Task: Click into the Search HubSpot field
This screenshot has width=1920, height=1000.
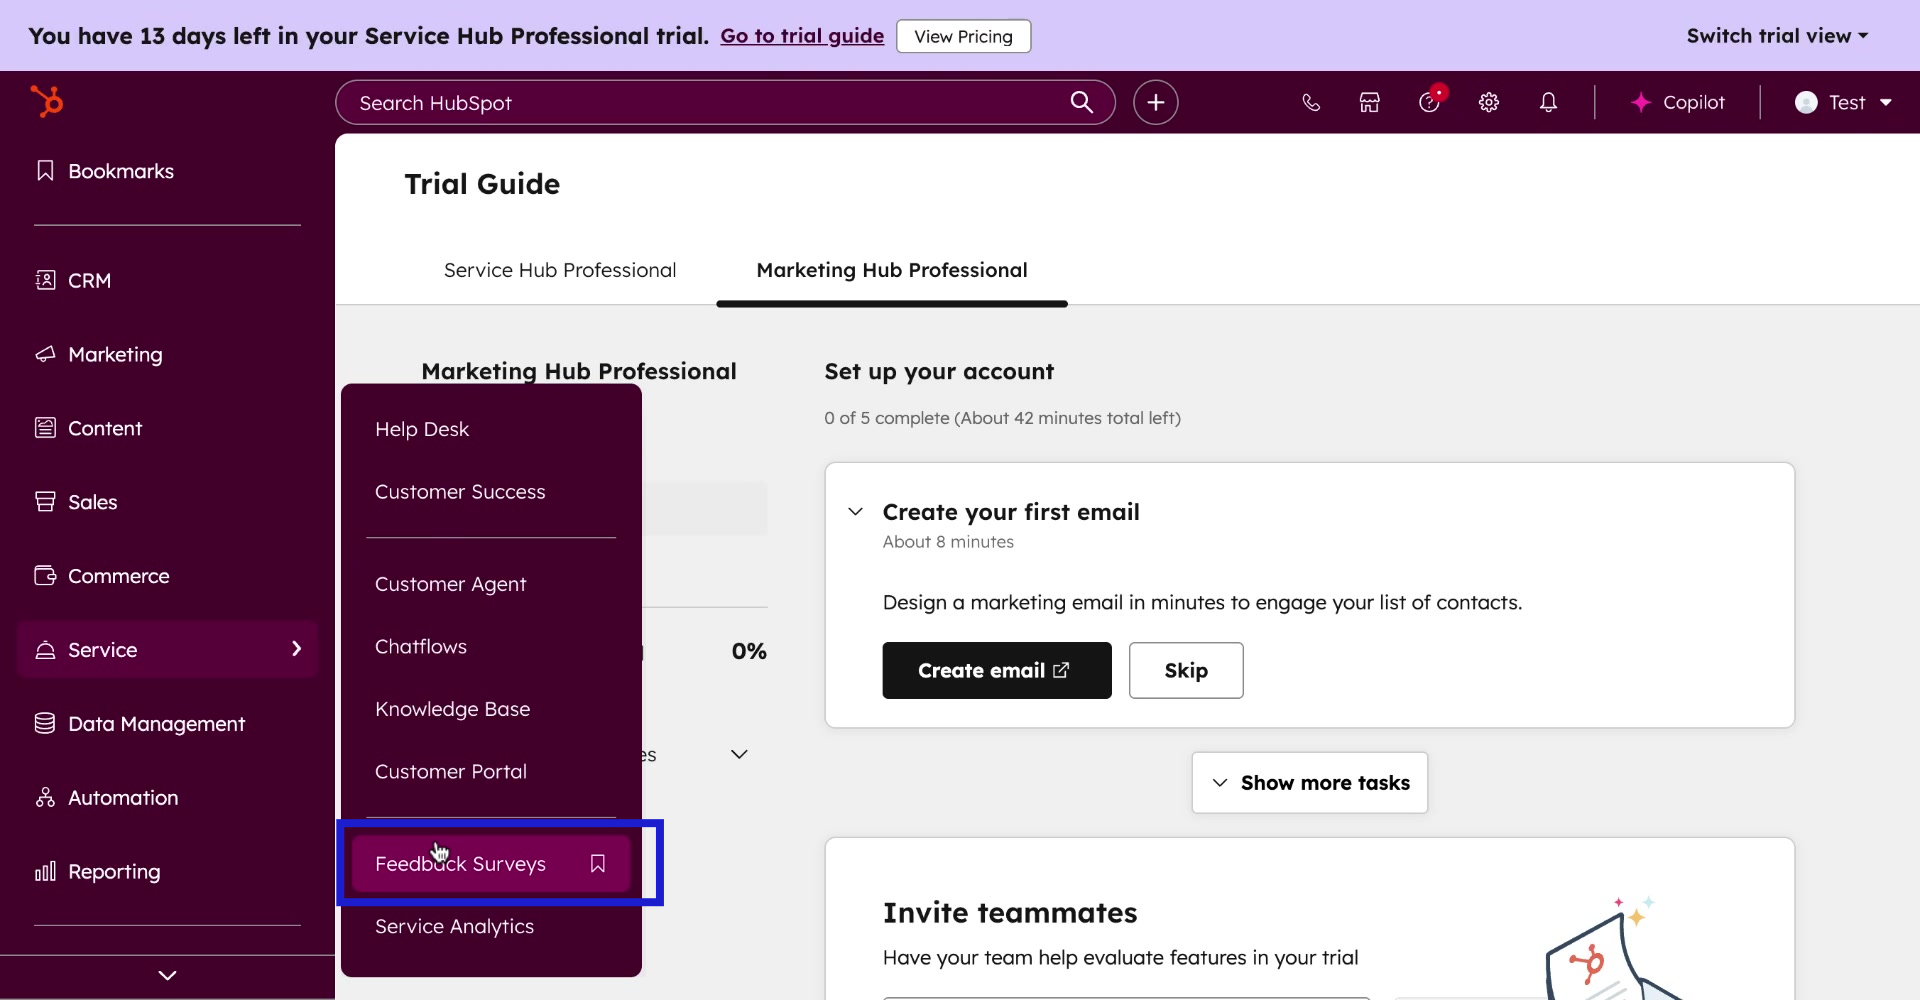Action: 700,103
